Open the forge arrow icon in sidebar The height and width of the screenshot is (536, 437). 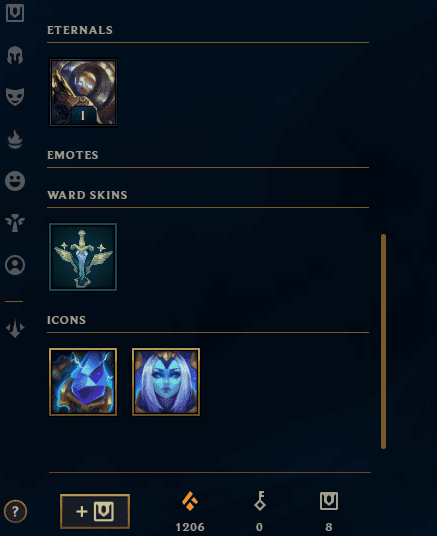tap(15, 328)
